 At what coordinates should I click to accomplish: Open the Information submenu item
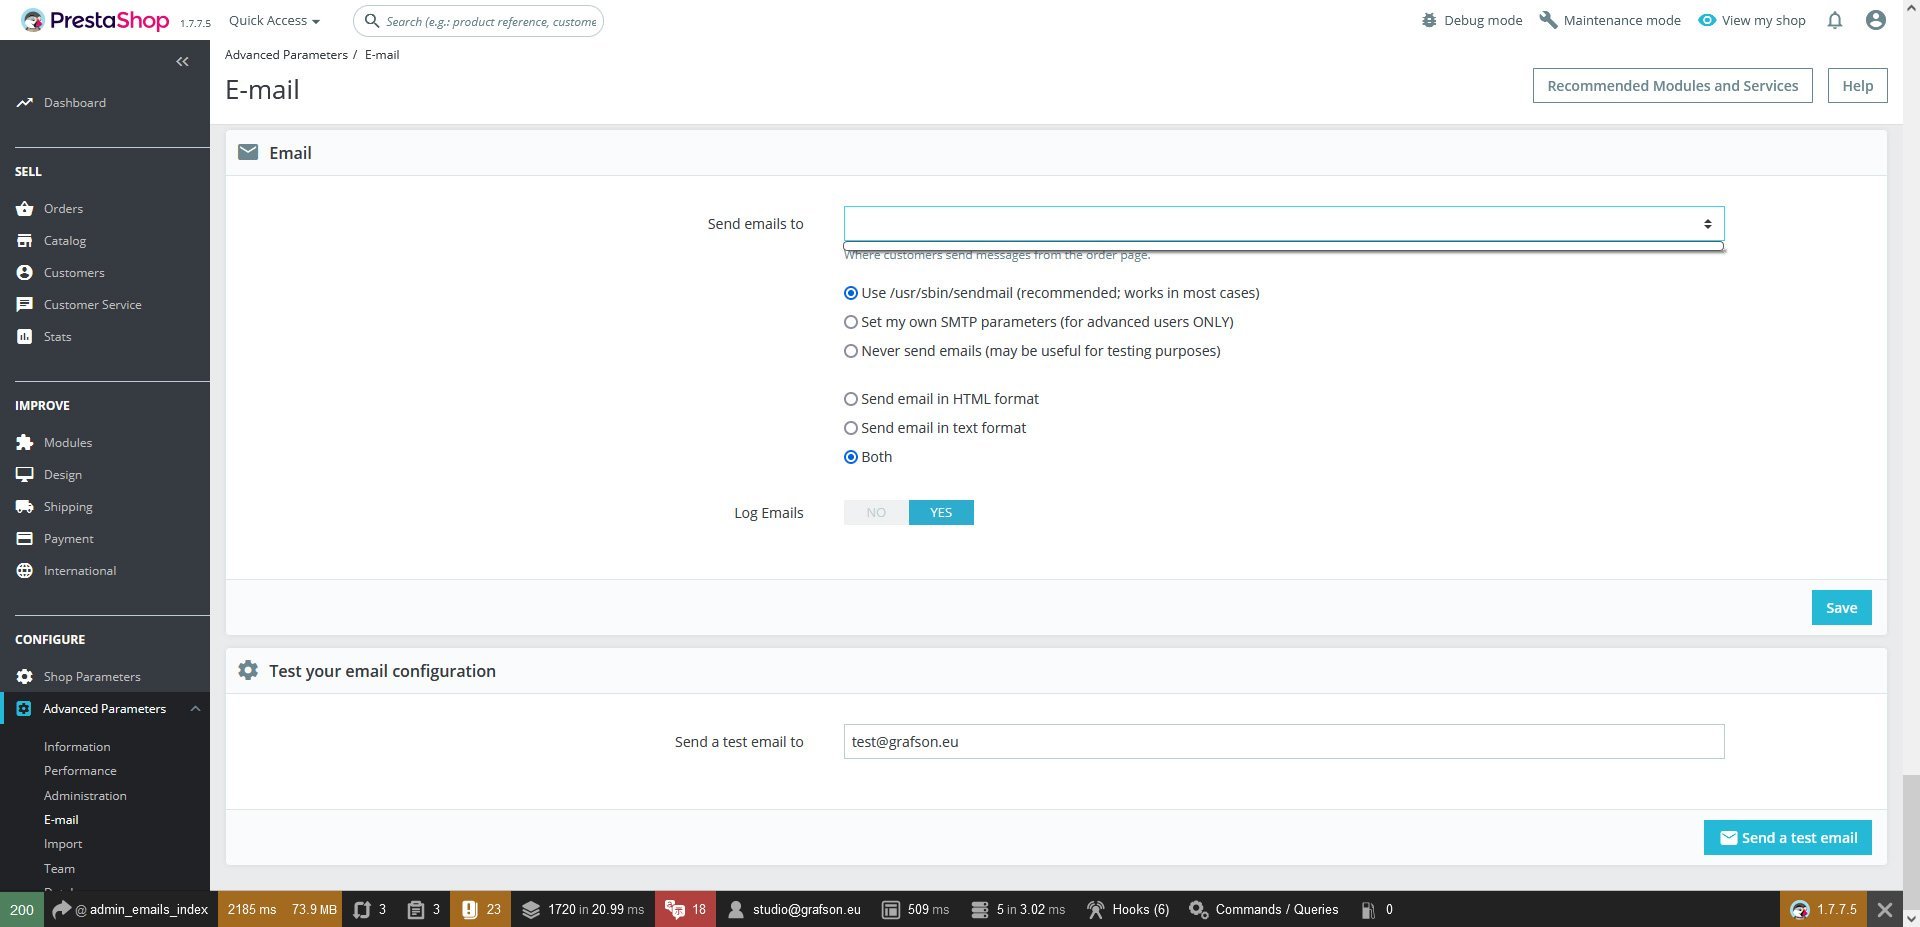point(77,747)
